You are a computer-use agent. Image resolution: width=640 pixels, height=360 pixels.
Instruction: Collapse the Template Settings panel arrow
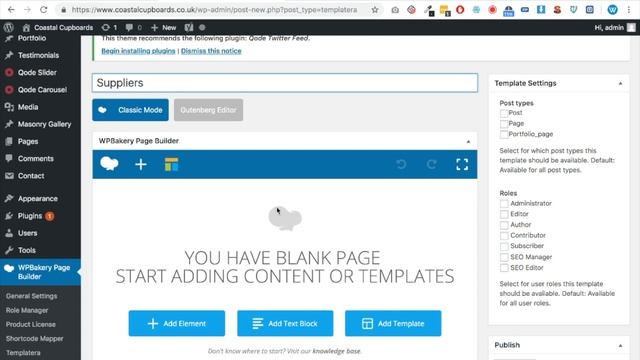620,83
